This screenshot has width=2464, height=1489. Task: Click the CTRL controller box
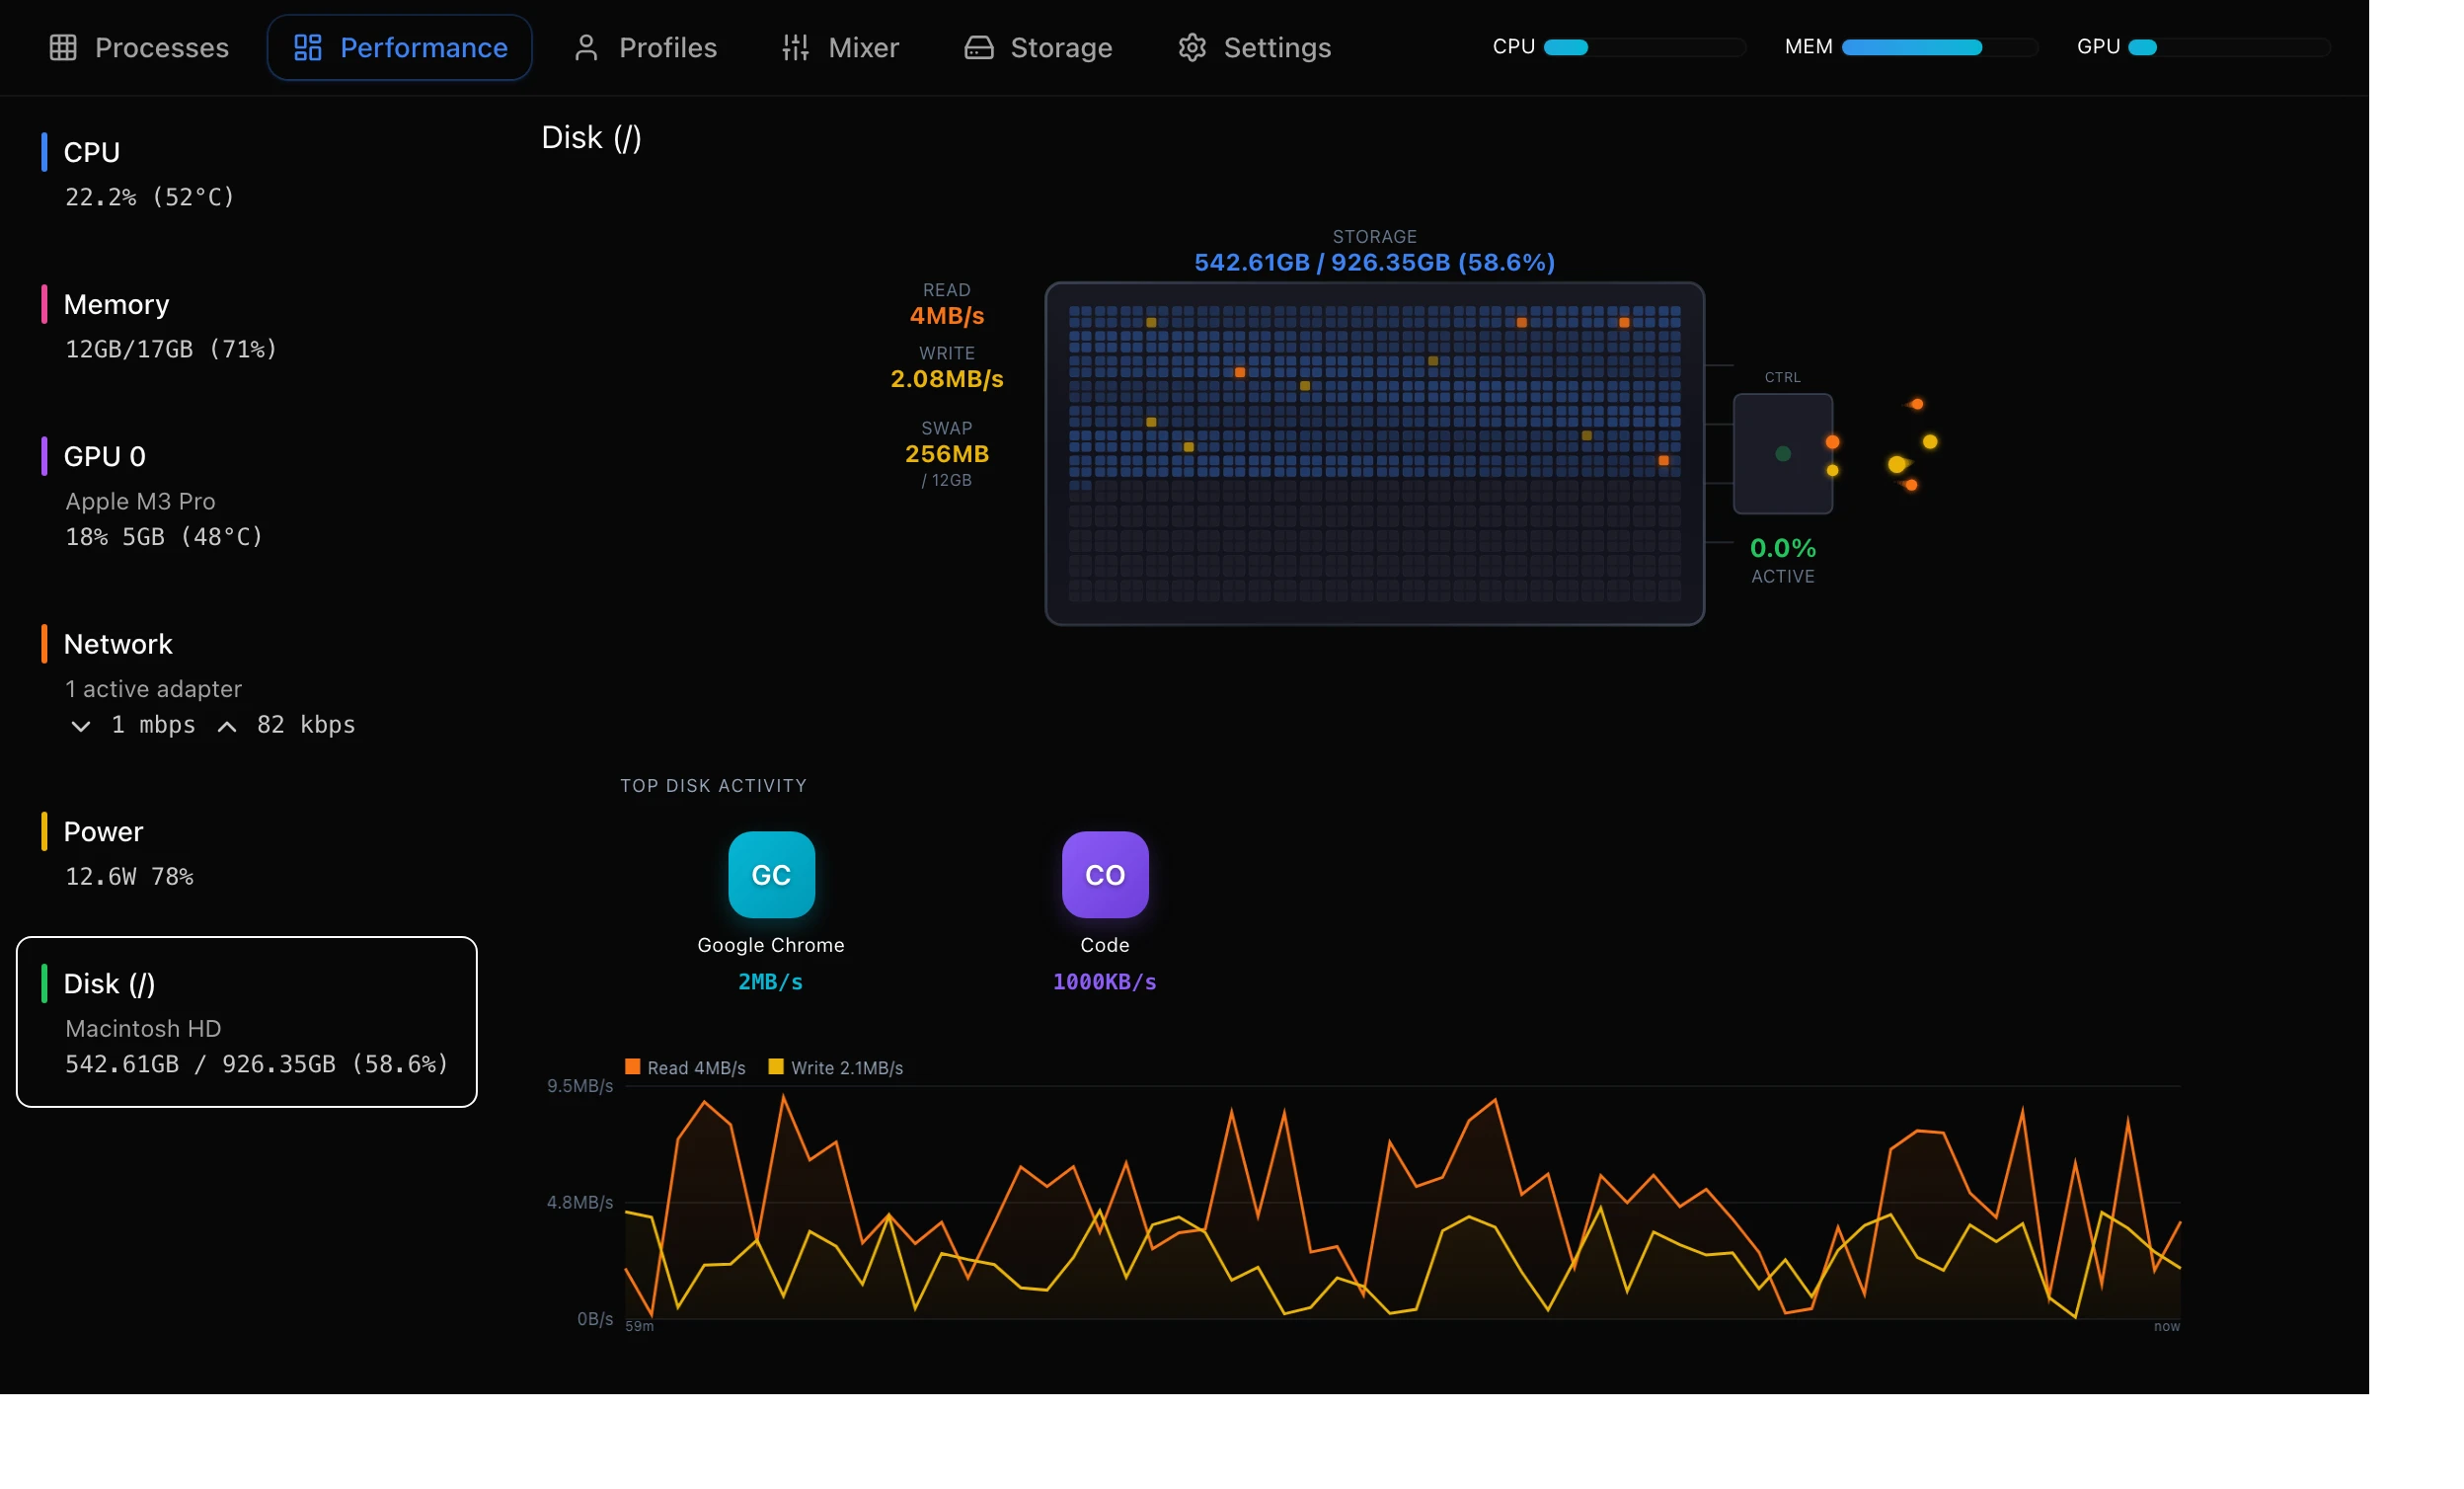(1783, 454)
